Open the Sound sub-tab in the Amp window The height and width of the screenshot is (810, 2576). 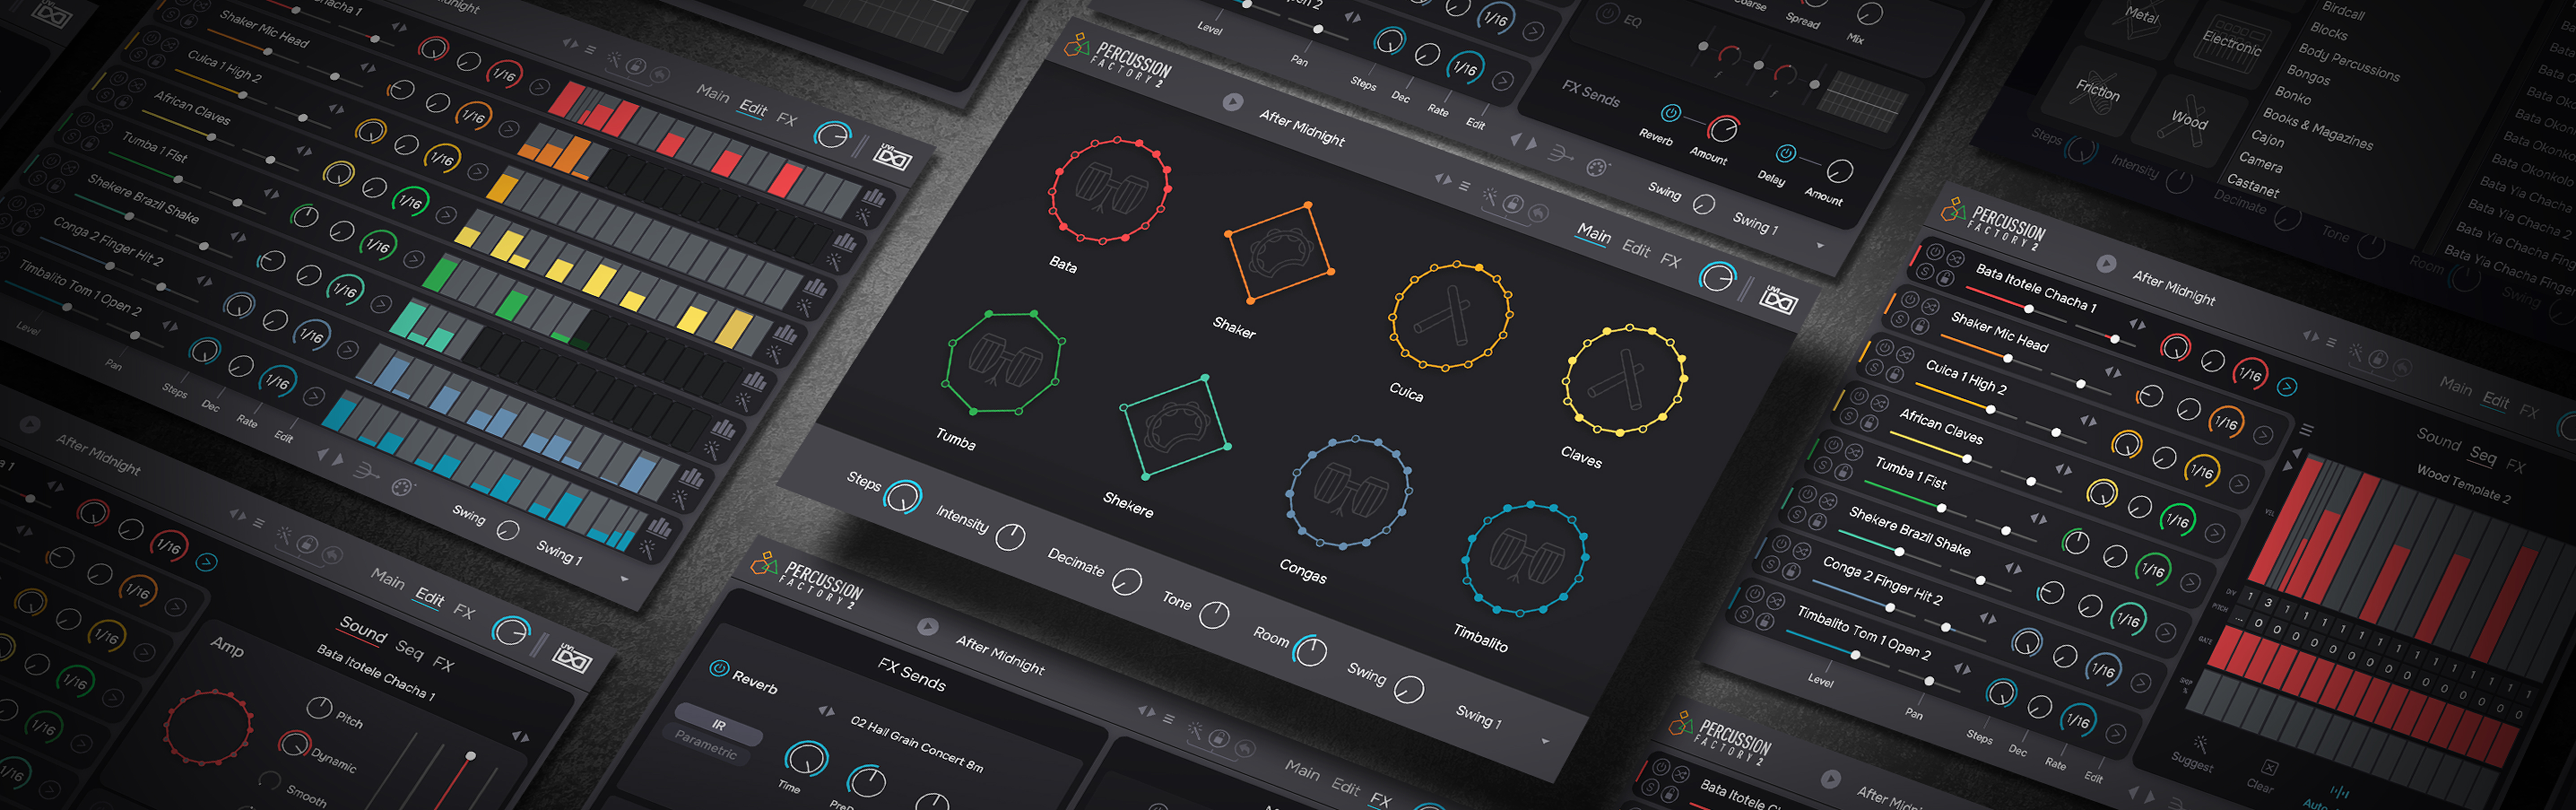click(363, 630)
